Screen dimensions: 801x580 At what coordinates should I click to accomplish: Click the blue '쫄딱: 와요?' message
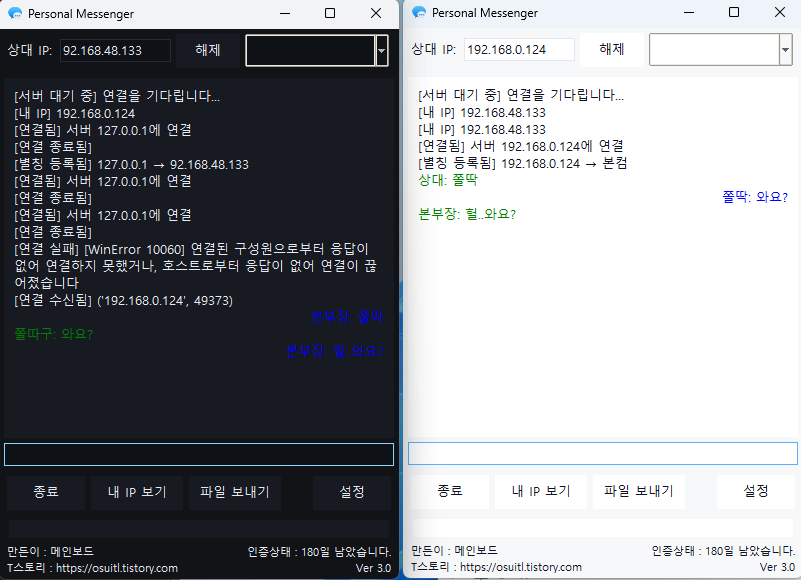coord(755,197)
